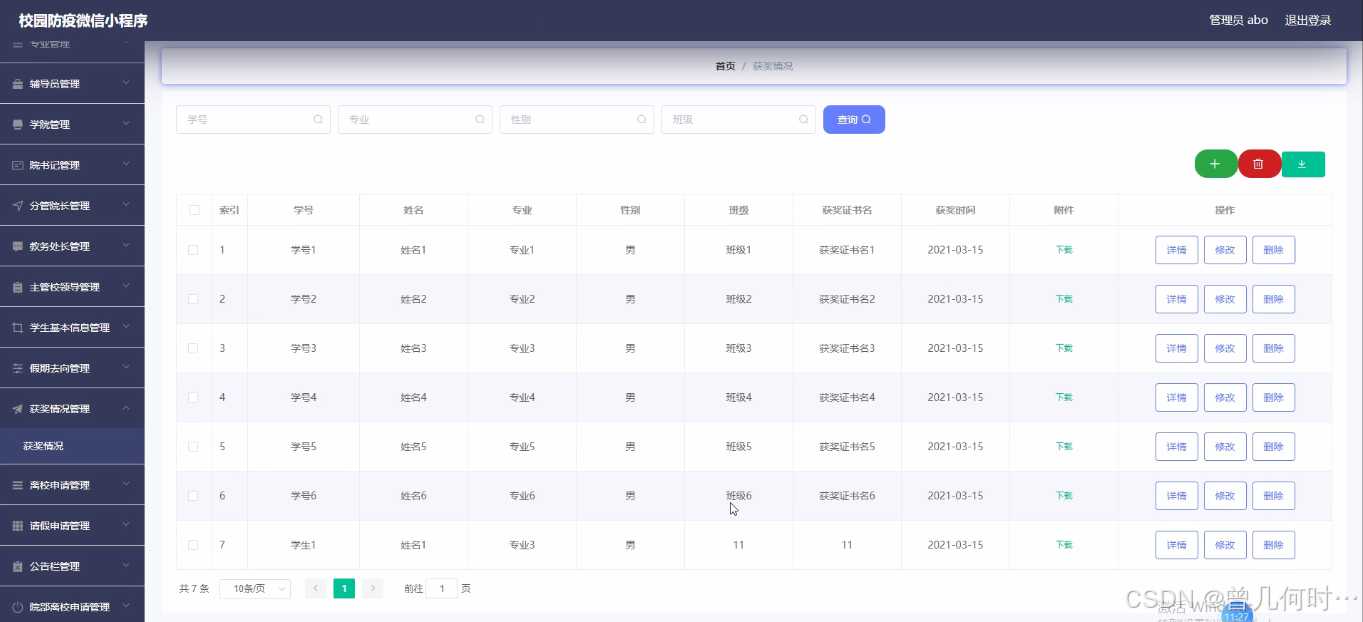Expand 分管院长管理 chevron
This screenshot has width=1363, height=622.
126,205
